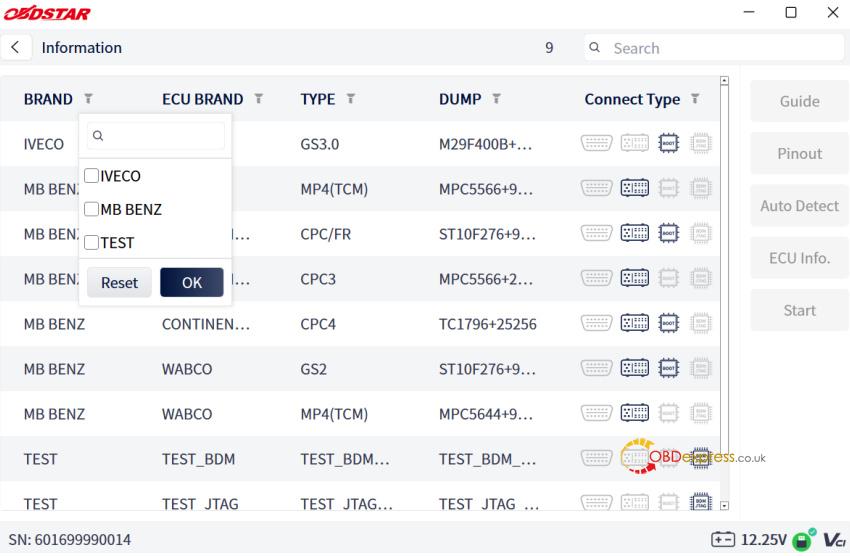Click the BDM/JTAG chip icon in WABCO GS2 row

(x=700, y=368)
